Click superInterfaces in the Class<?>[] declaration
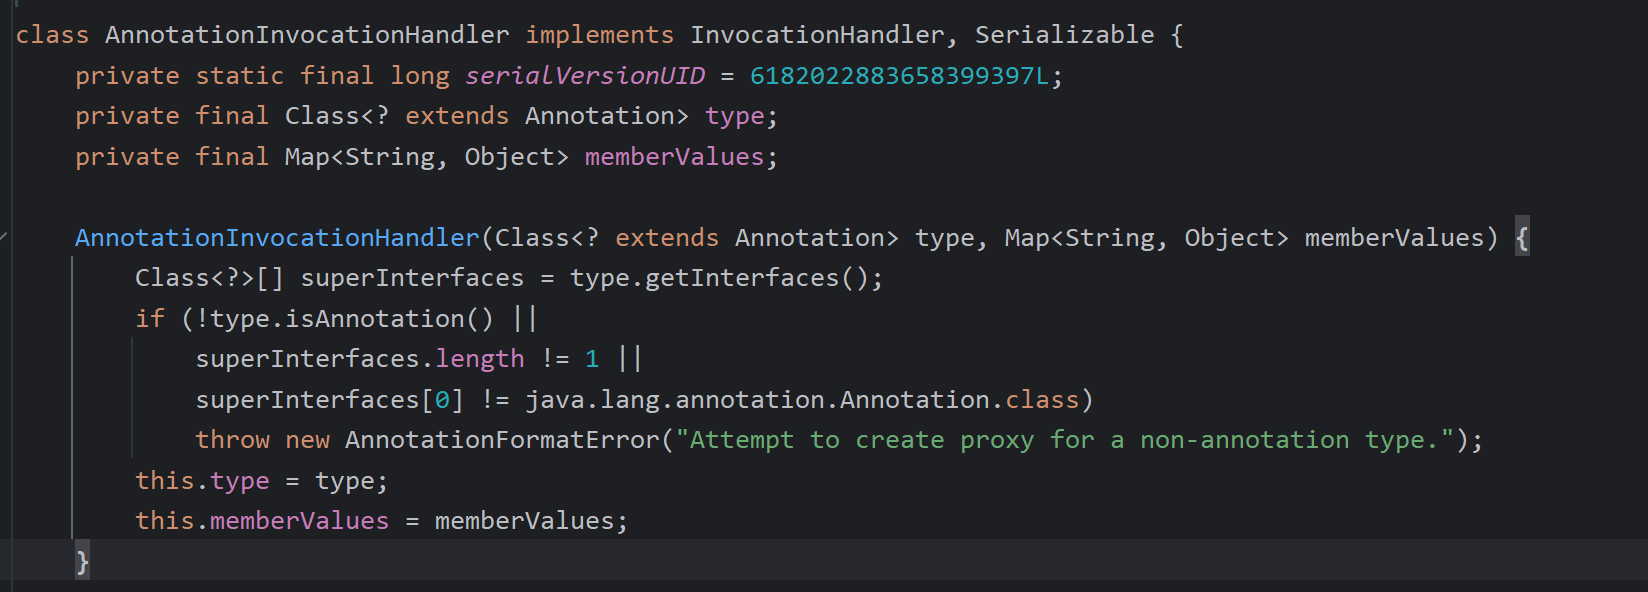Screen dimensions: 1648x592 412,278
